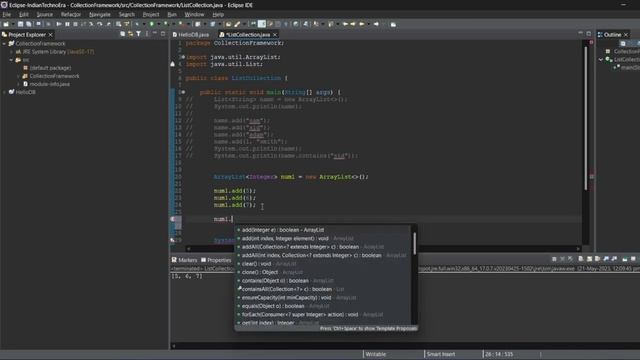
Task: Open Project Explorer view menu dots
Action: coord(147,34)
